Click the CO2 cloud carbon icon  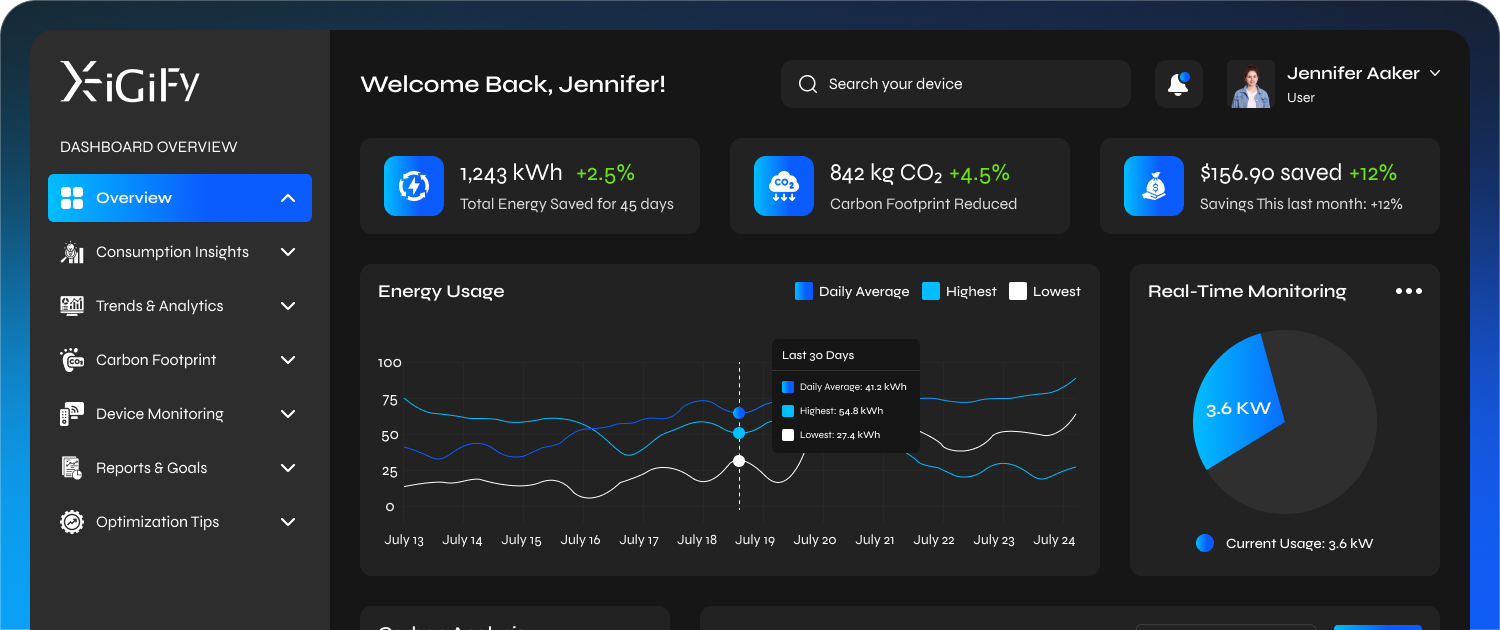783,186
